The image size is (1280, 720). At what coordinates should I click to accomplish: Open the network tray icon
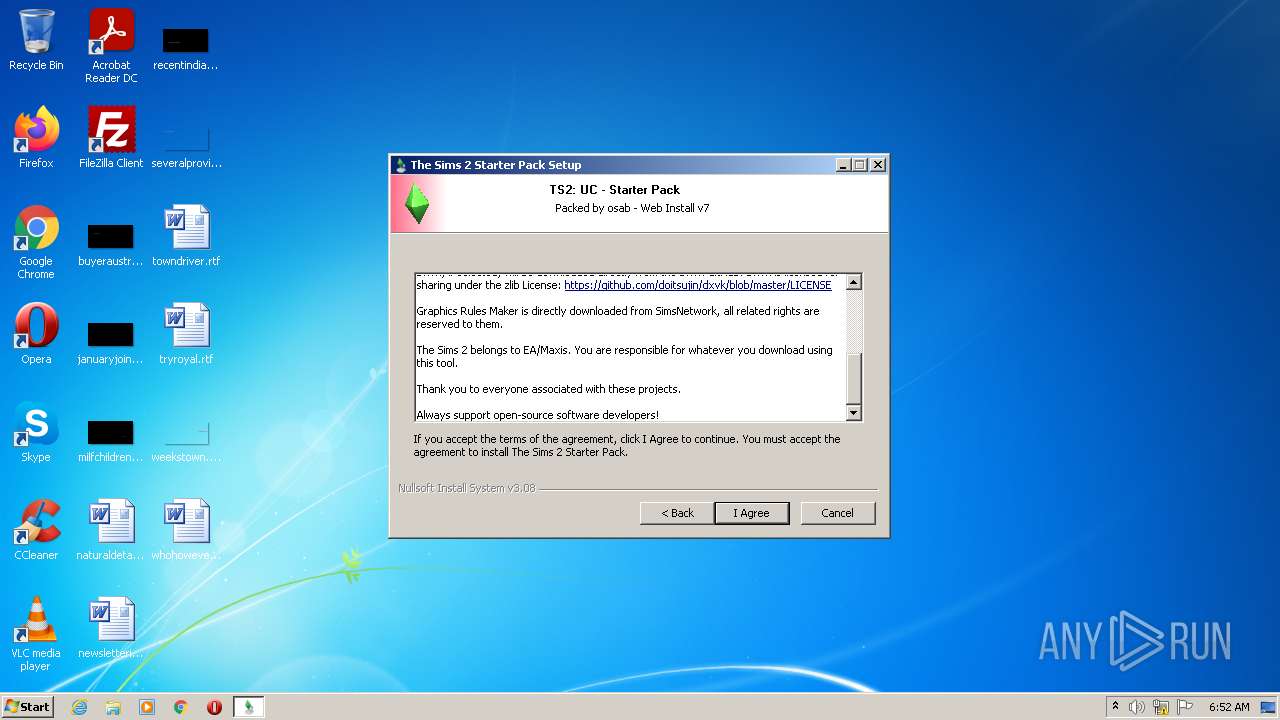(1161, 707)
